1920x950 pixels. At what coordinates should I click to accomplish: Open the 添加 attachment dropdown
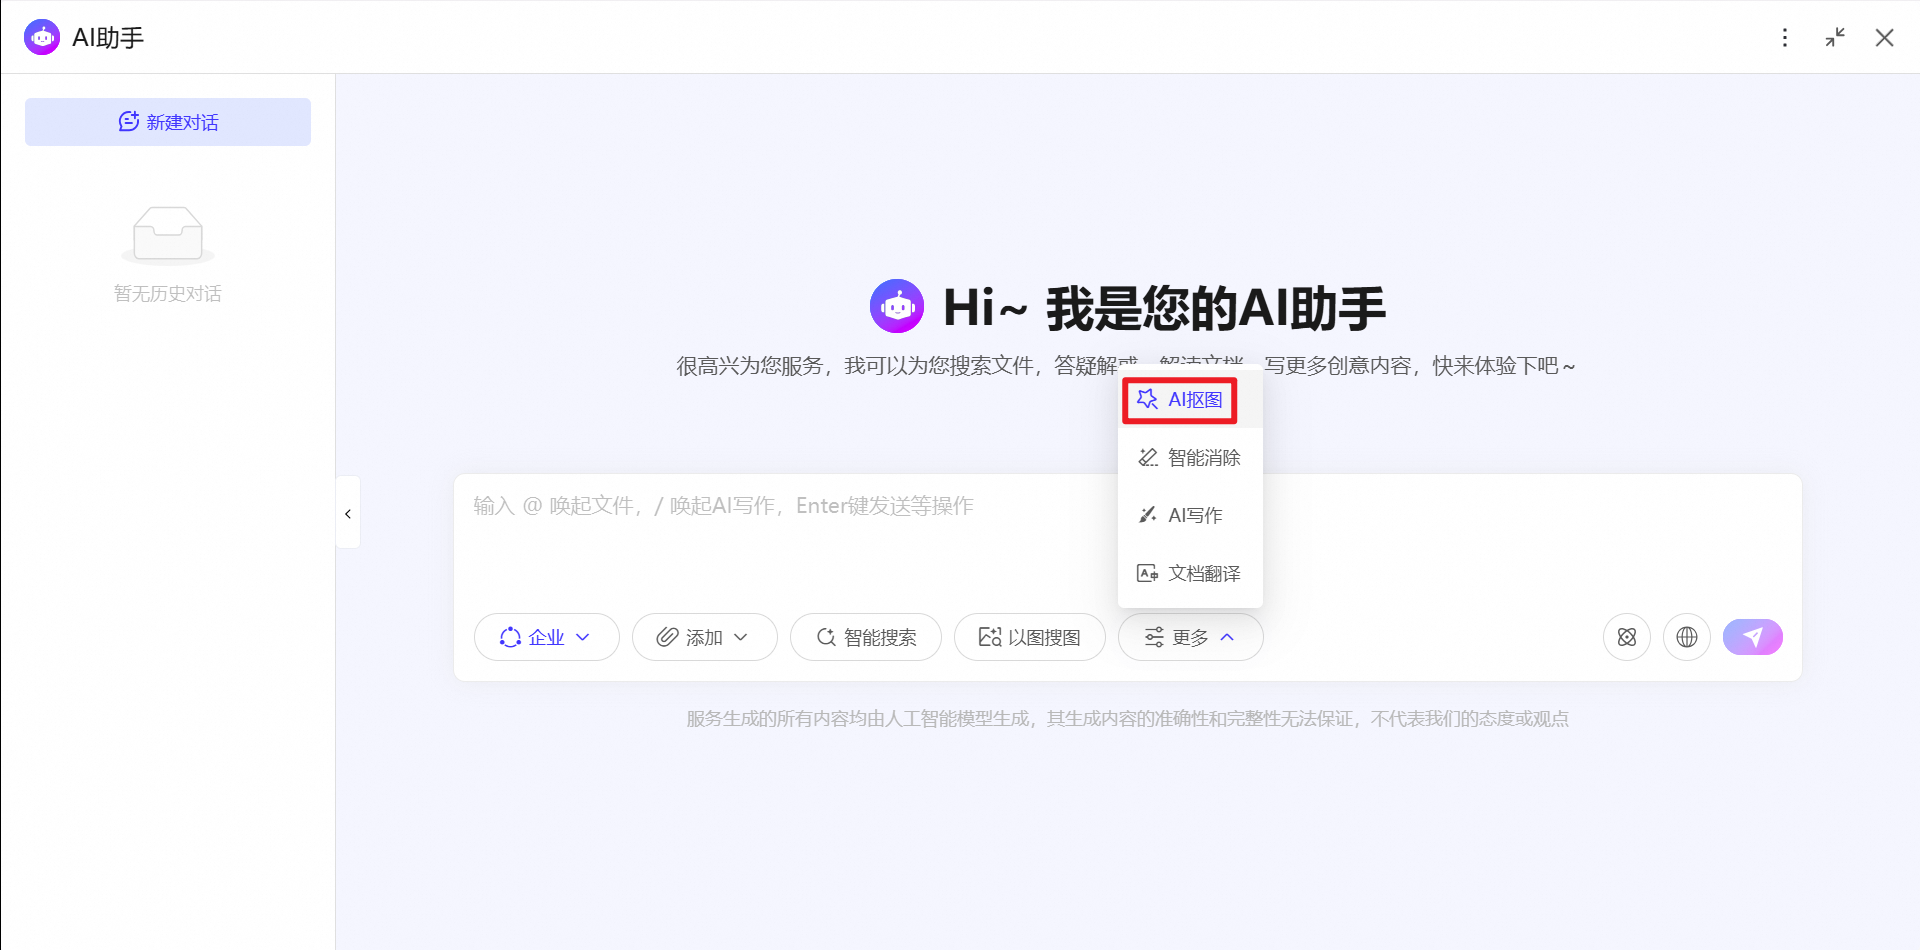pos(705,637)
